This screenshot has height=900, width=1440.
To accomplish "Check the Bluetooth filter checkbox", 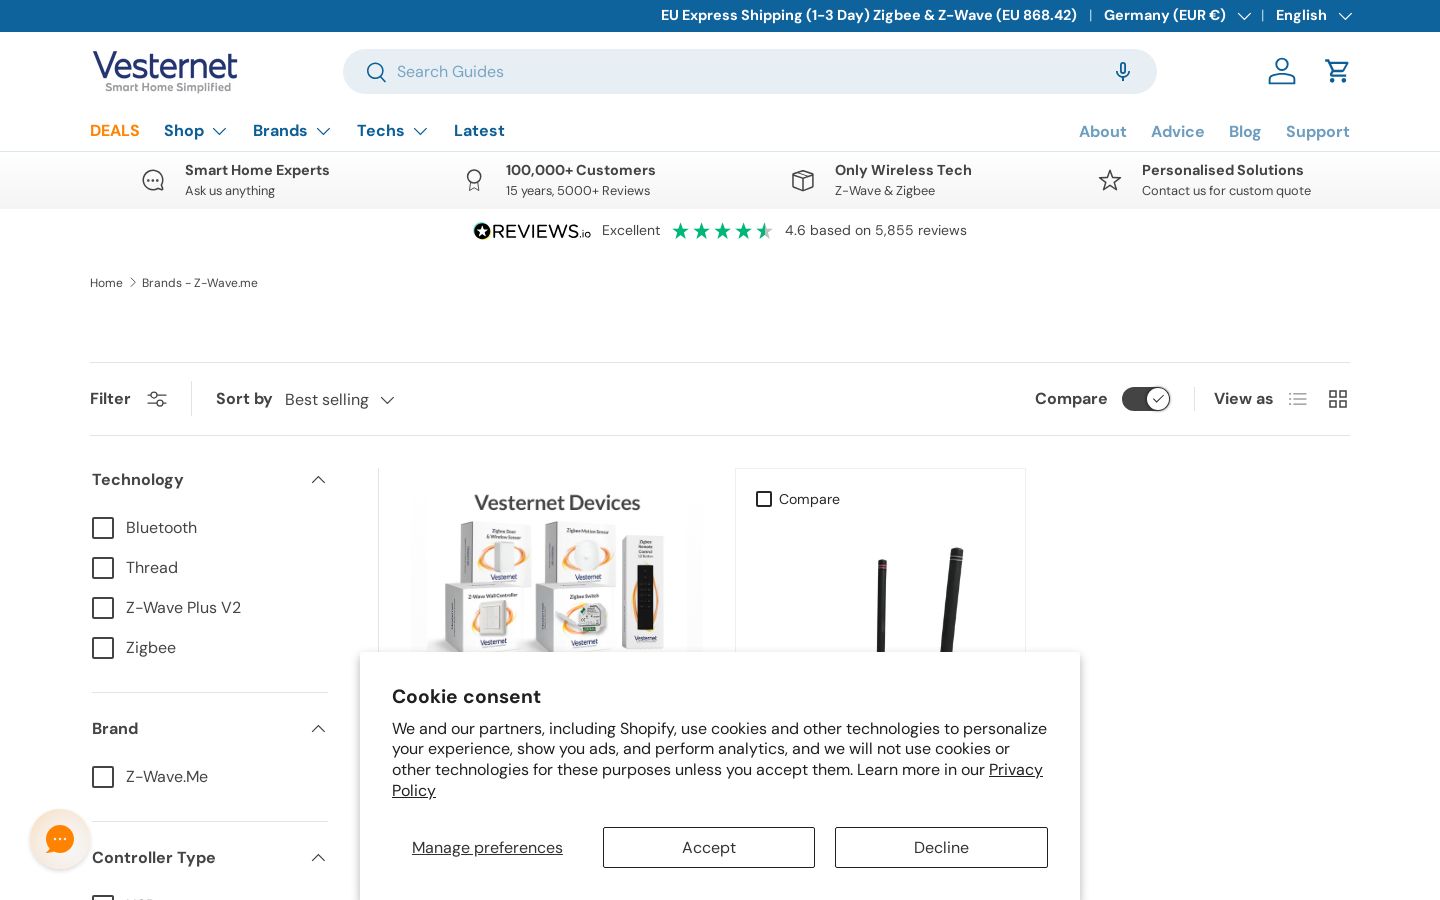I will [103, 528].
